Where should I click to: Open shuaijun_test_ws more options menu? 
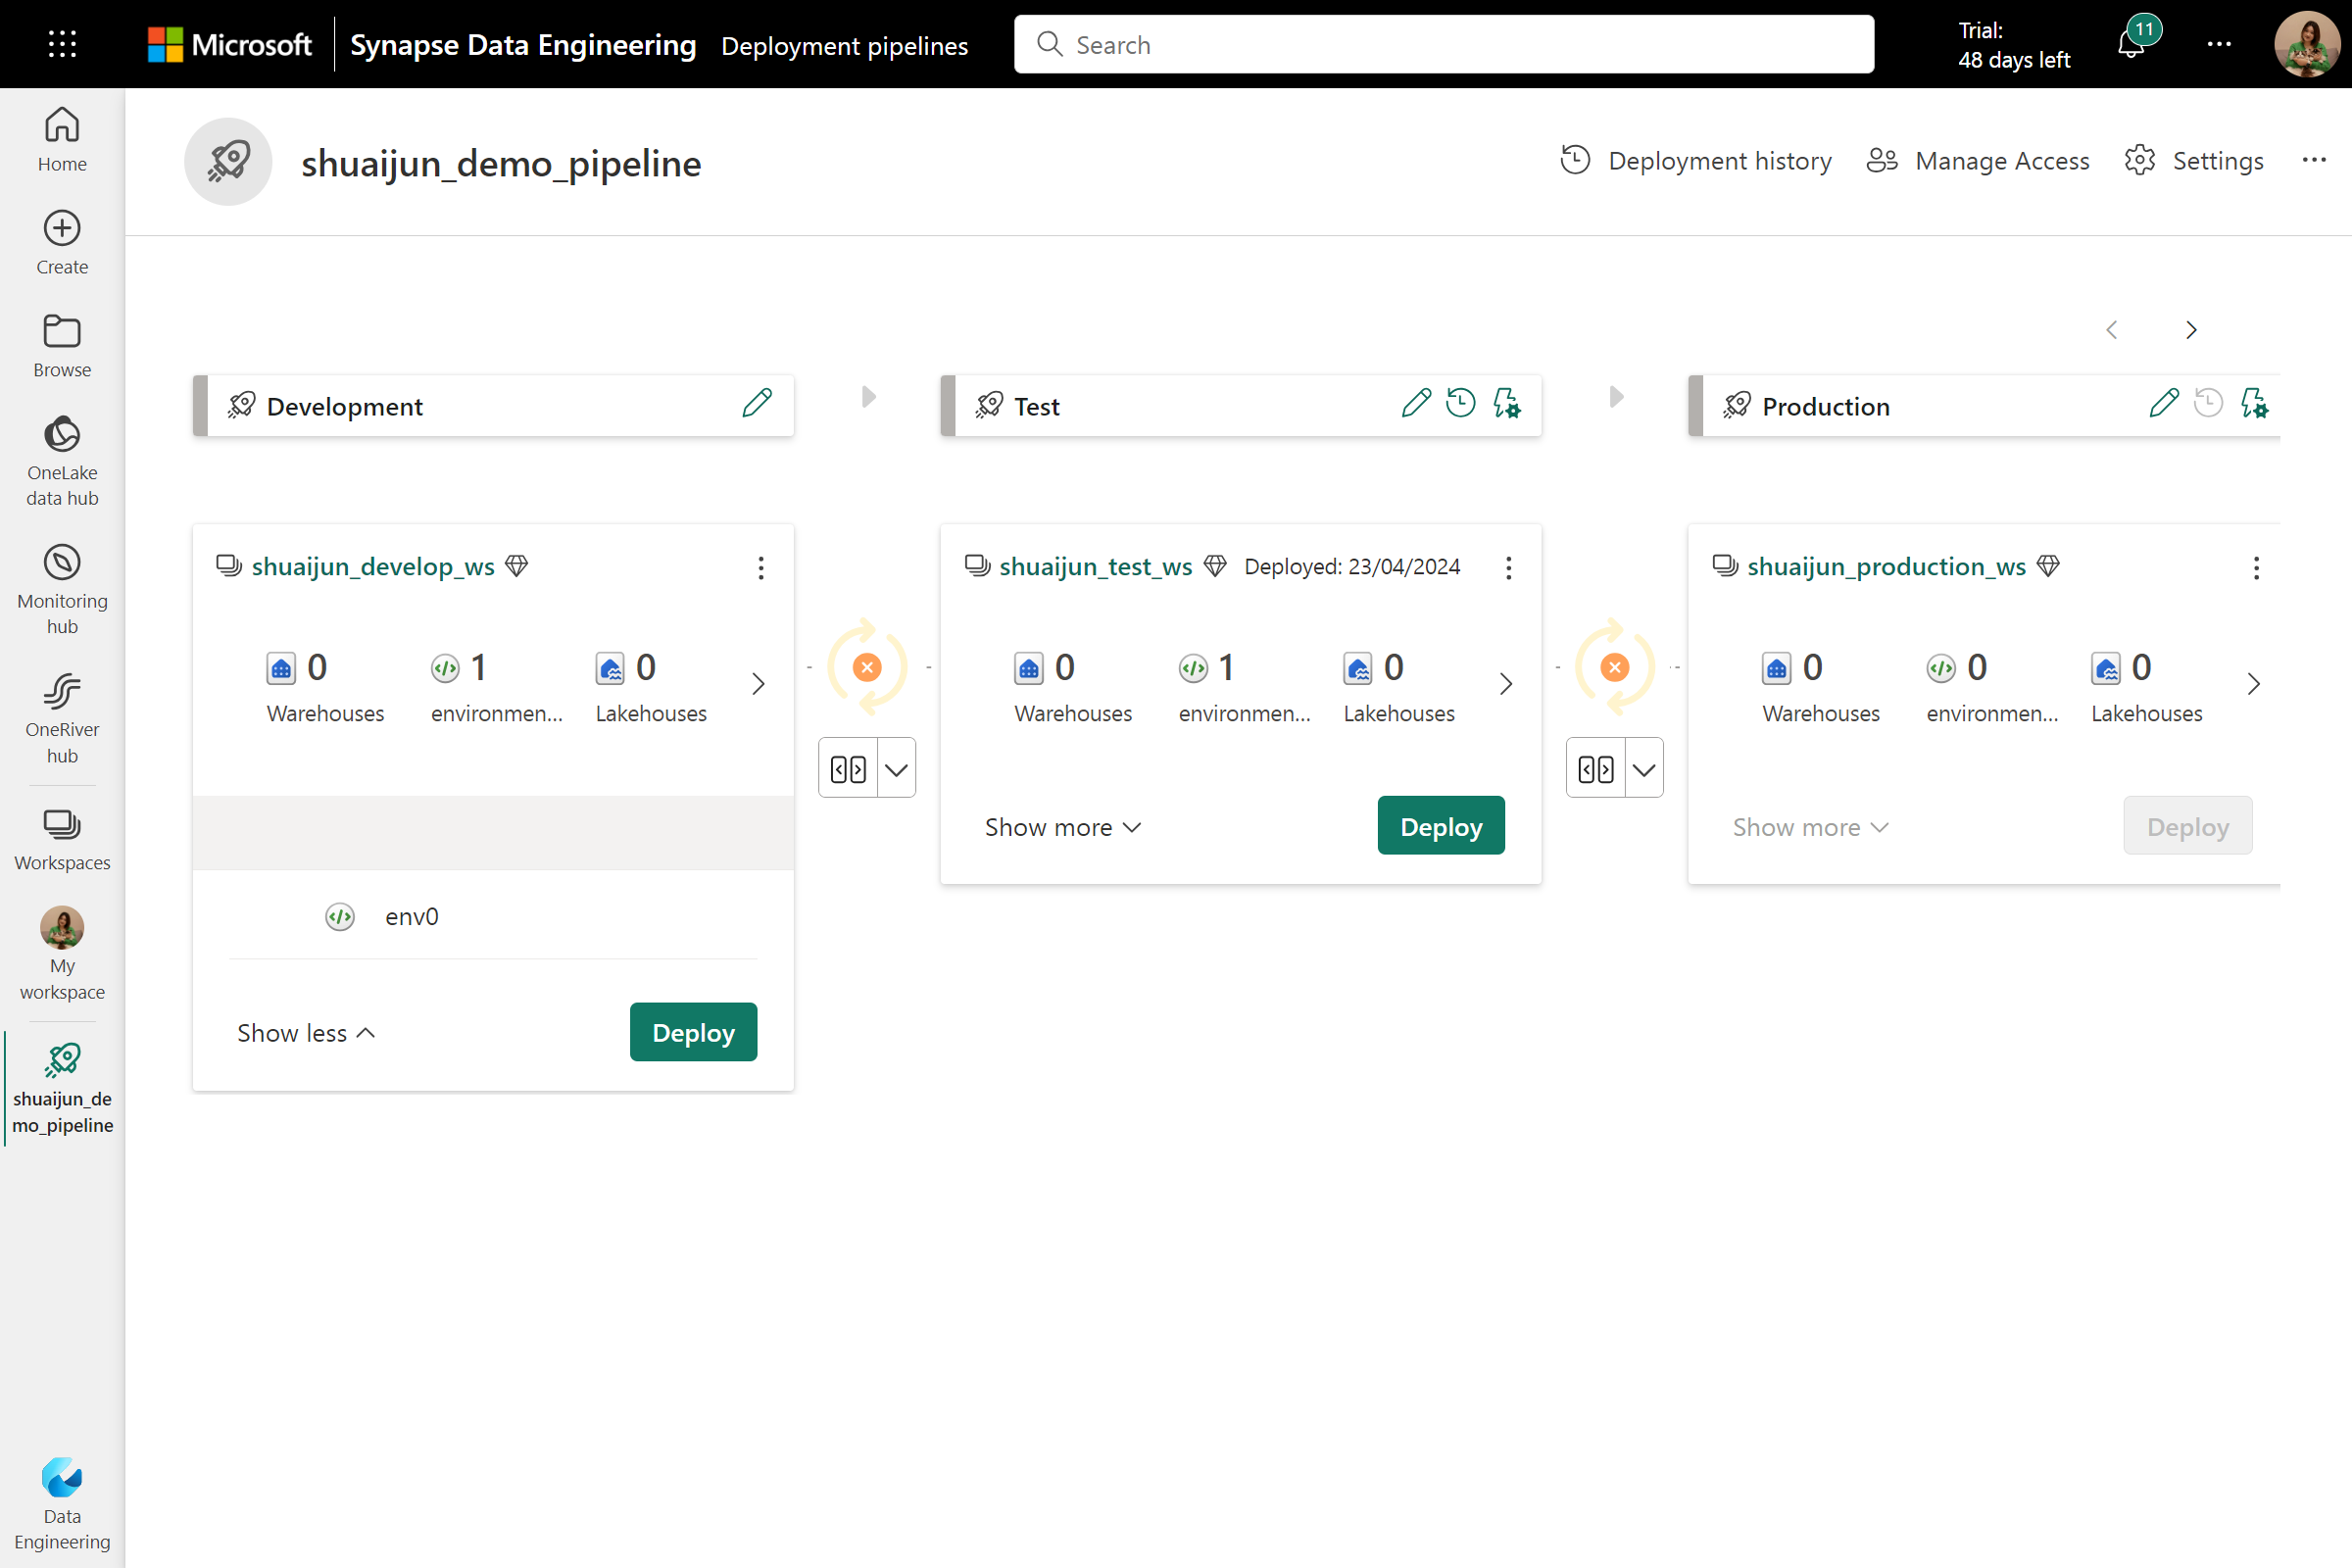[1509, 568]
